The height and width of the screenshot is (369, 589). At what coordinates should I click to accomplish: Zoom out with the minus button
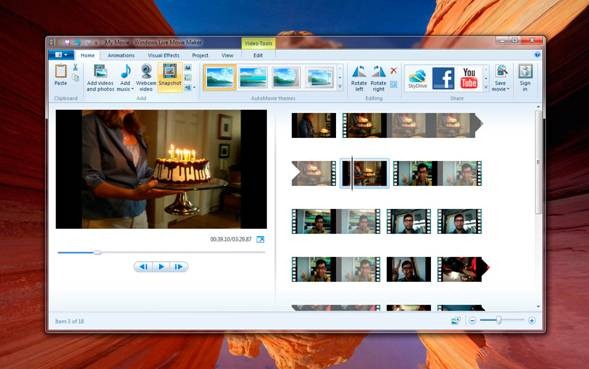point(473,321)
